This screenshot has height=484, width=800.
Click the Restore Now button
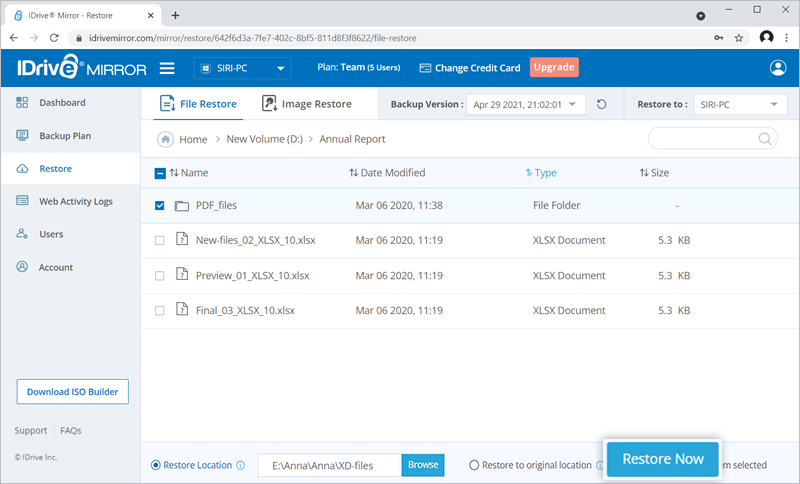663,459
